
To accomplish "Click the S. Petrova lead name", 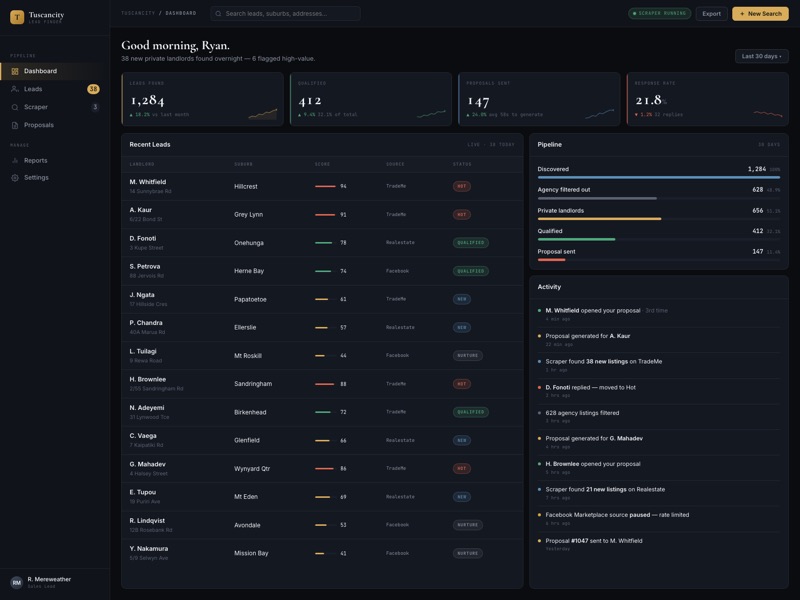I will pyautogui.click(x=145, y=266).
